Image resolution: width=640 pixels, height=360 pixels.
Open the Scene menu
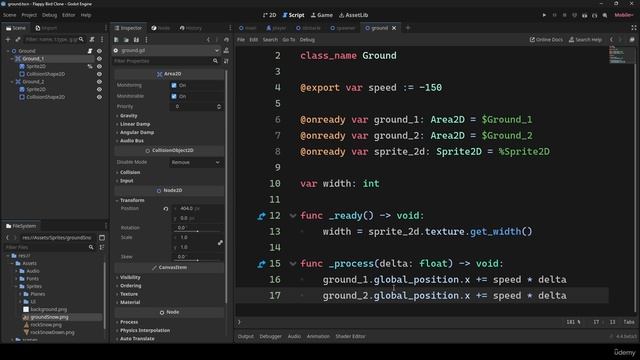point(9,15)
